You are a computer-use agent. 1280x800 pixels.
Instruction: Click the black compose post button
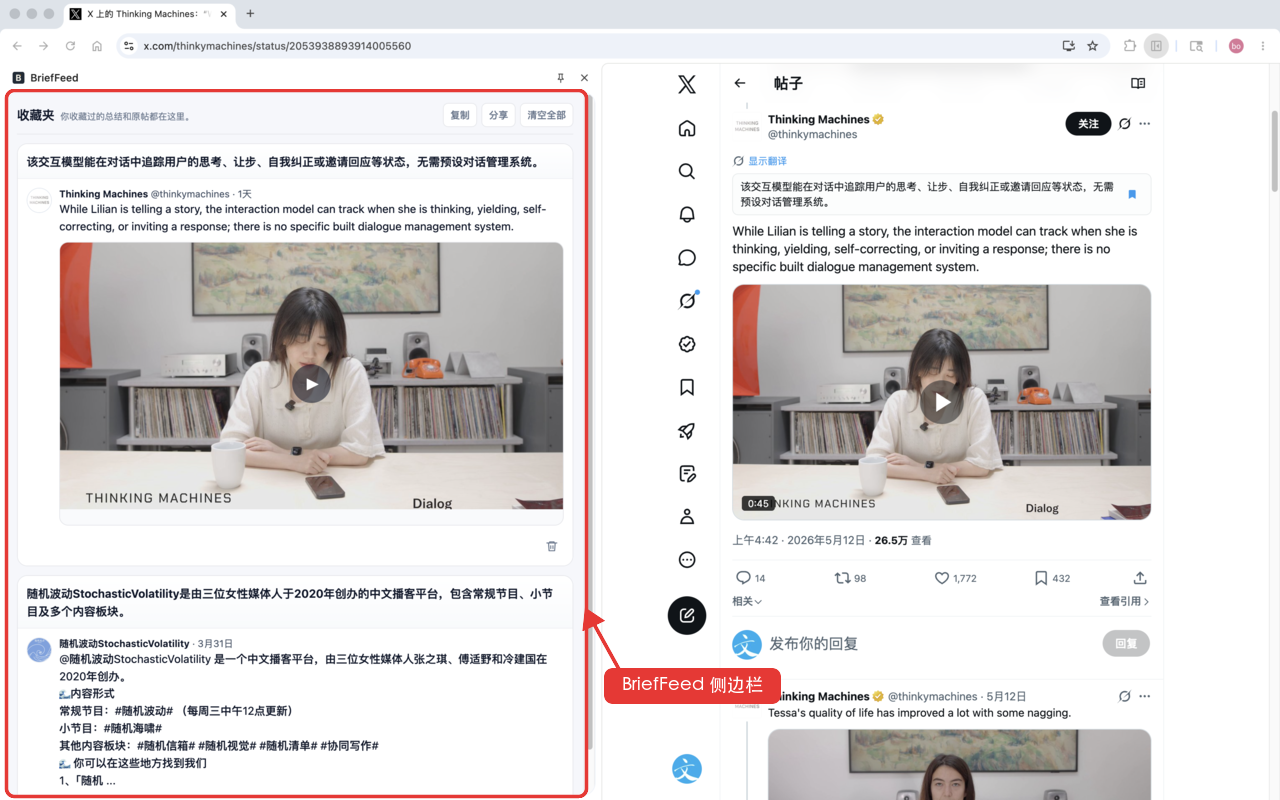(x=687, y=615)
